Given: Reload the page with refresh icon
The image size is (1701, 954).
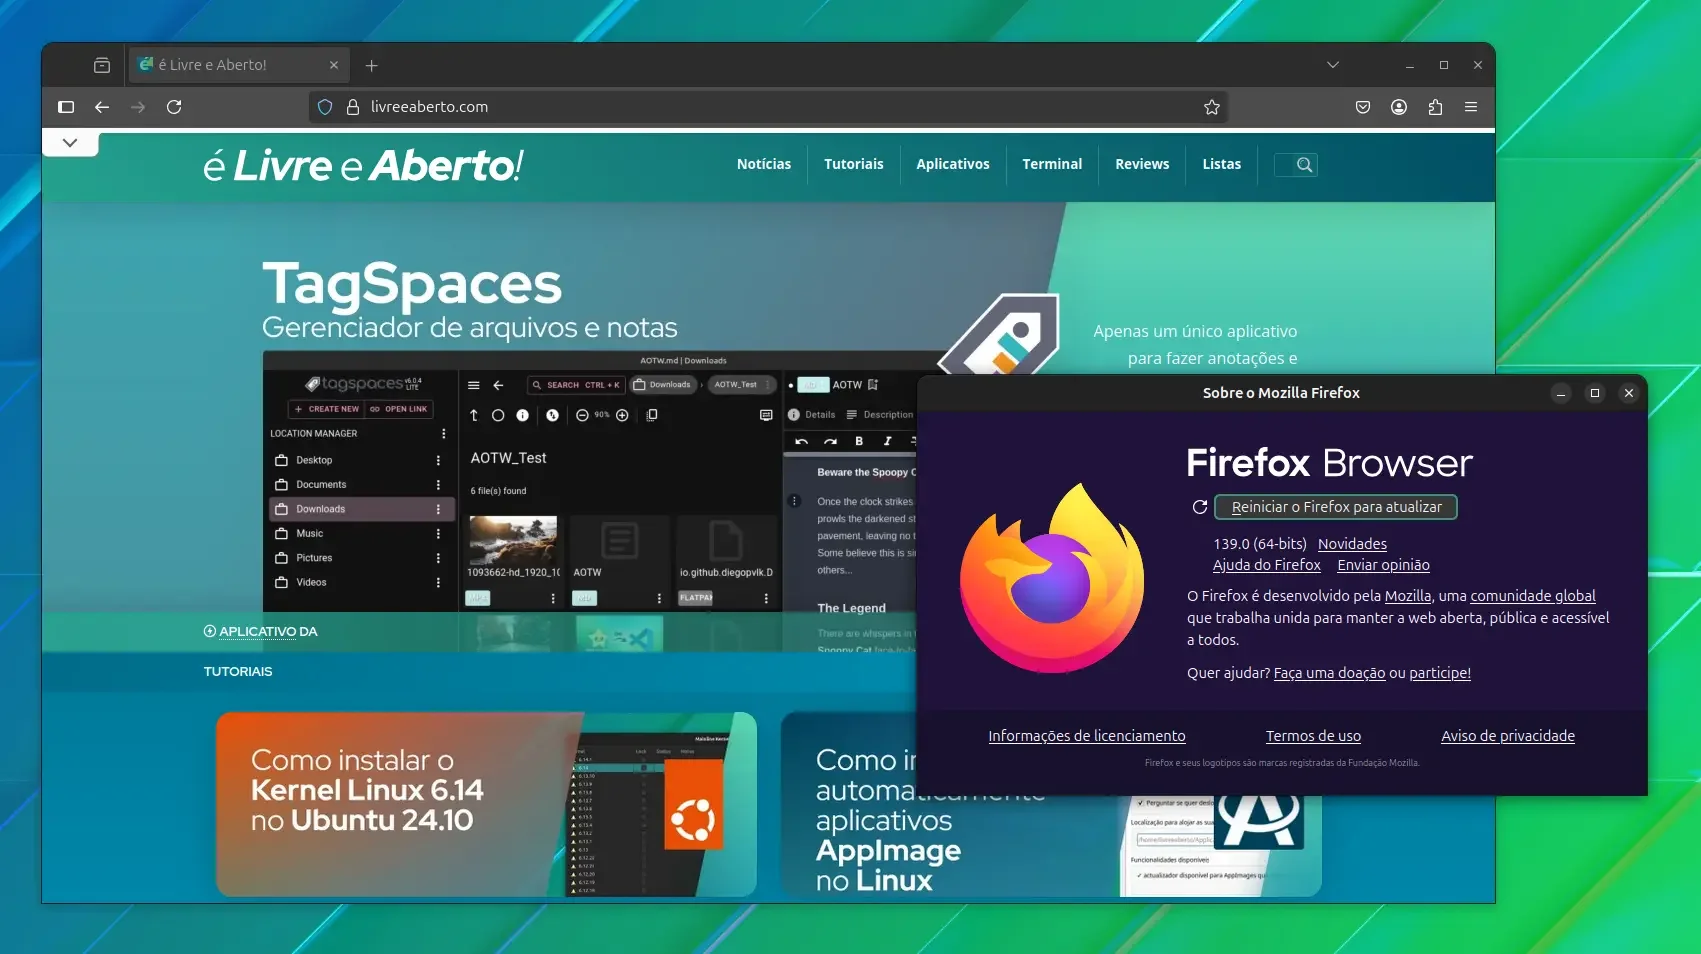Looking at the screenshot, I should pyautogui.click(x=174, y=107).
